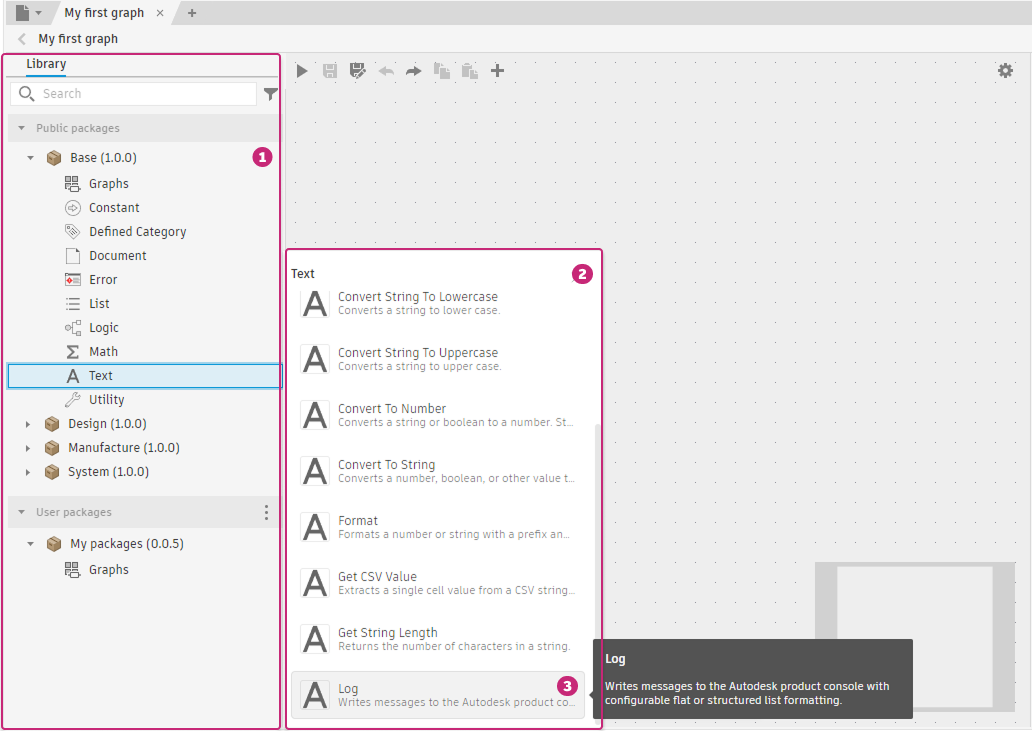The height and width of the screenshot is (731, 1032).
Task: Click the My packages (0.0.5) box icon
Action: coord(54,544)
